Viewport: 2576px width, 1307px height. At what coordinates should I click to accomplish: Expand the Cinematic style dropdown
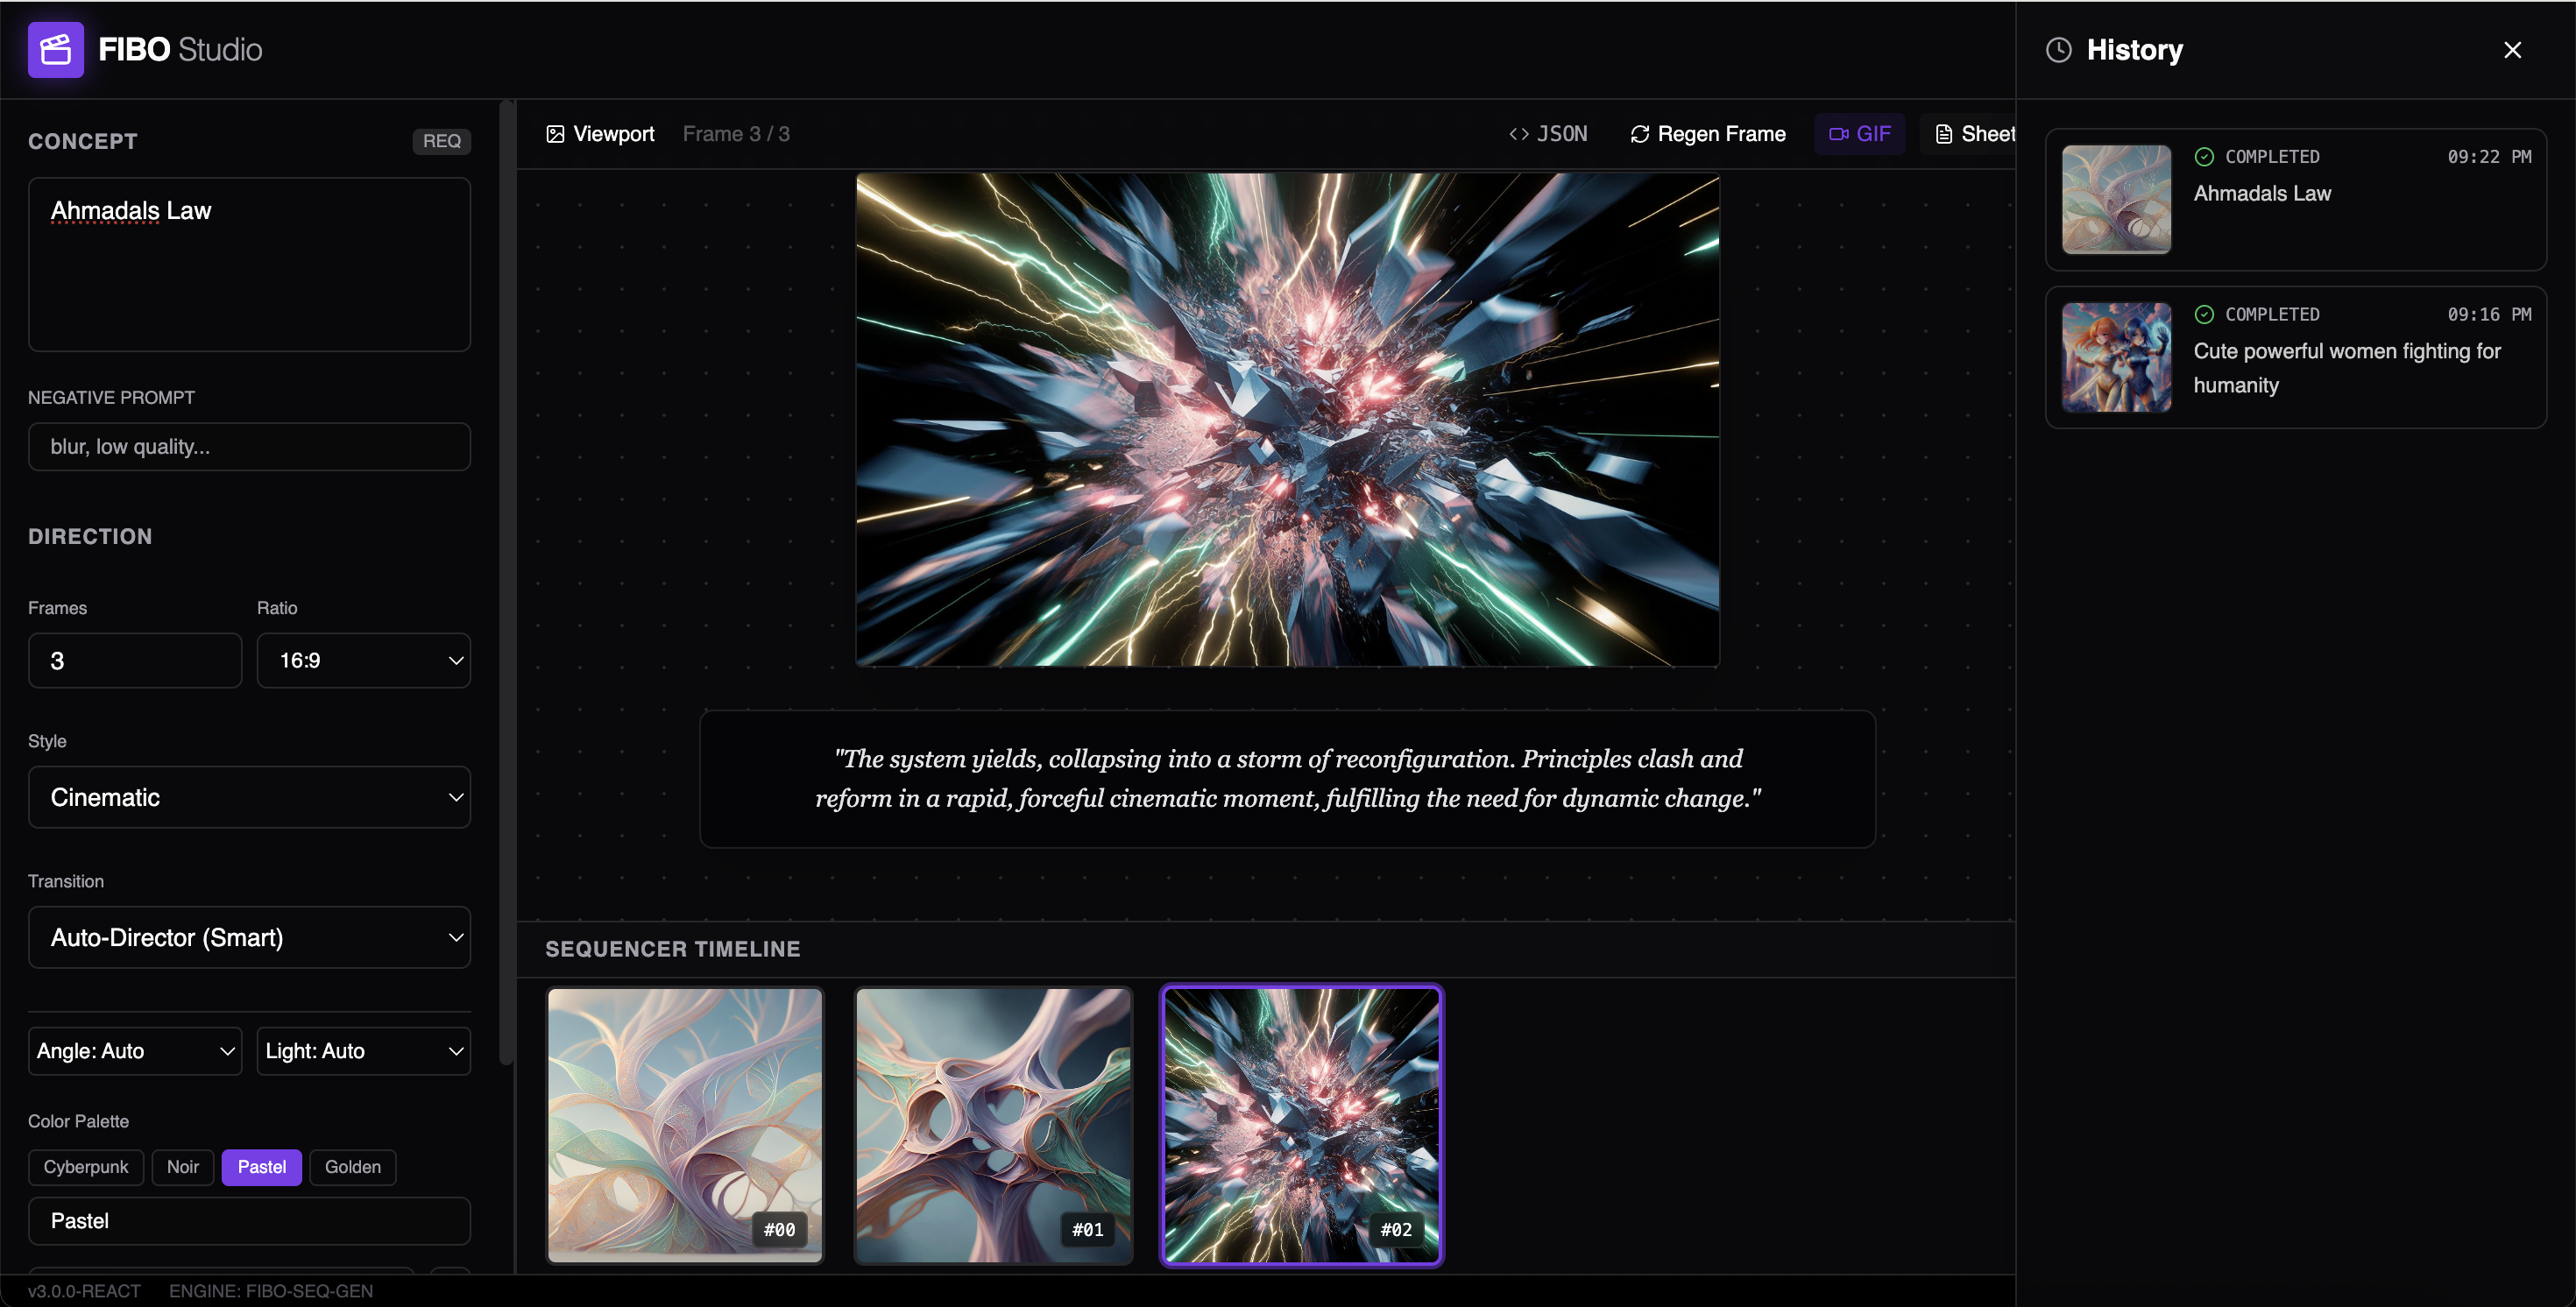click(x=249, y=797)
